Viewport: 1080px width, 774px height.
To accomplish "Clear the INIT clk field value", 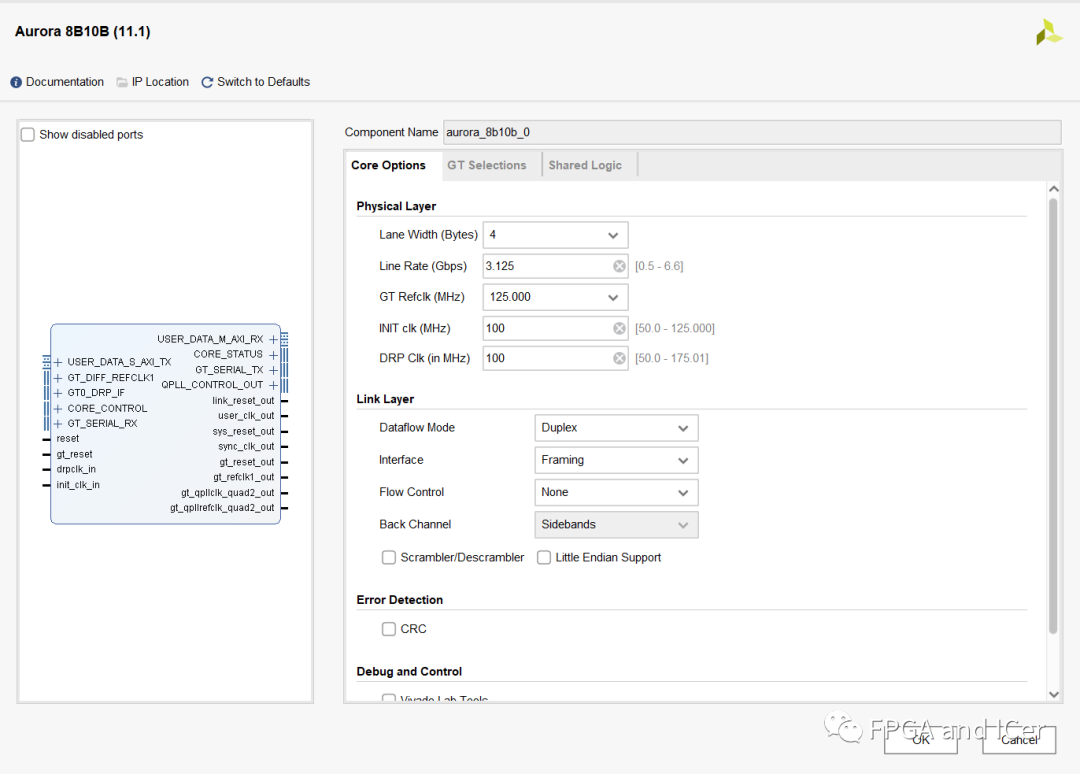I will coord(619,328).
